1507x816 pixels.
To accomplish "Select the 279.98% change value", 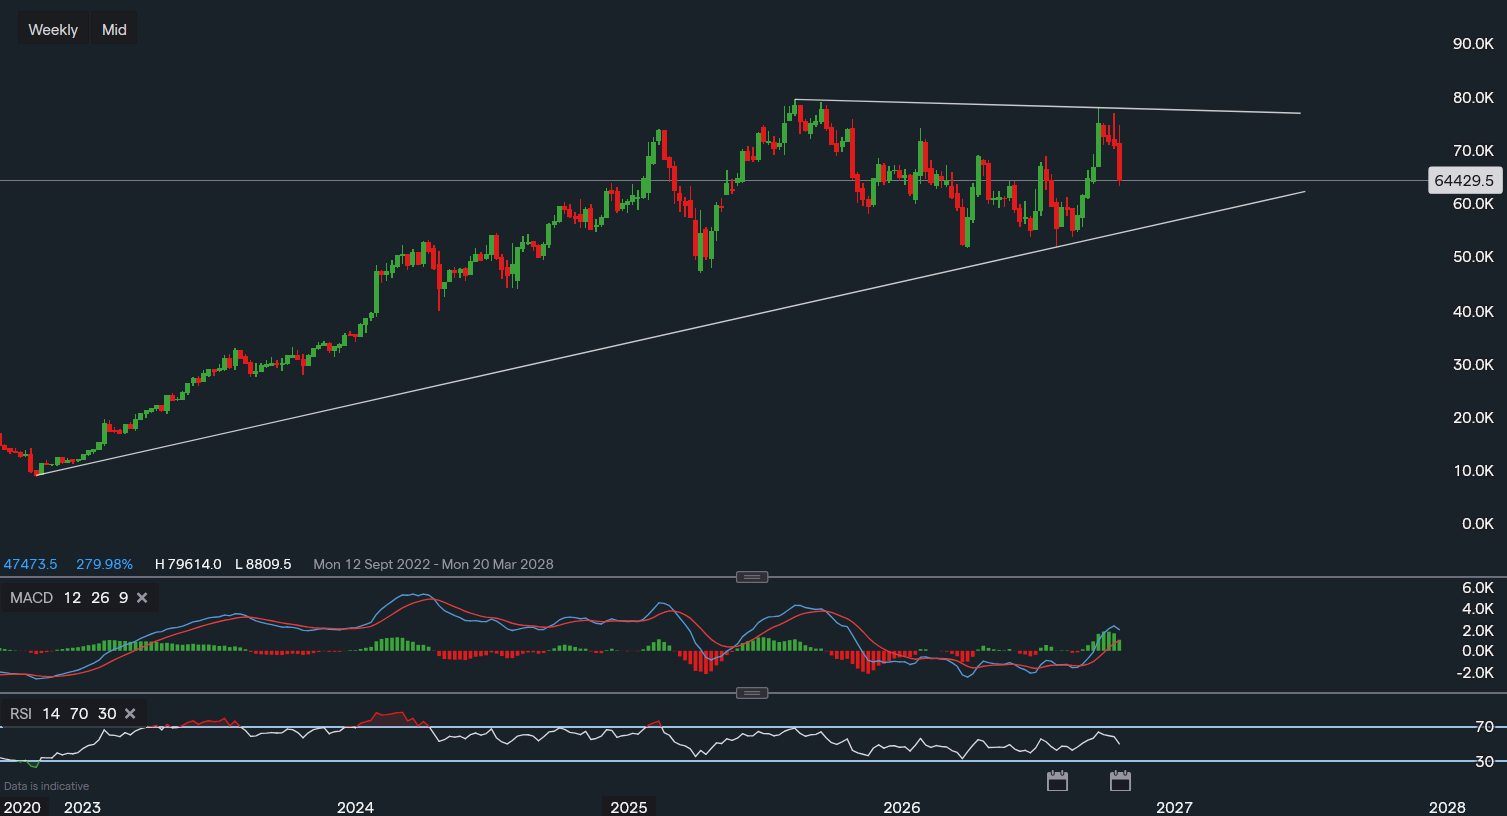I will [x=104, y=564].
